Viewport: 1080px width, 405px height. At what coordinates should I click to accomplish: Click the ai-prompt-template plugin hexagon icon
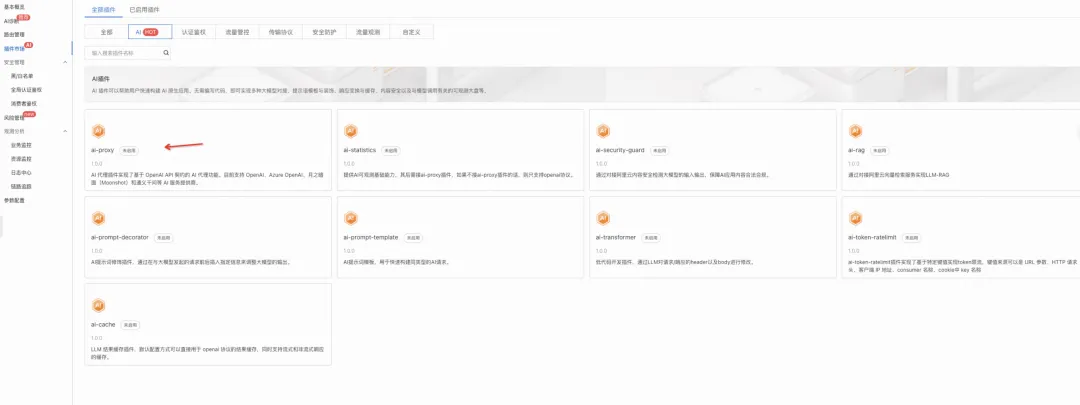coord(350,218)
